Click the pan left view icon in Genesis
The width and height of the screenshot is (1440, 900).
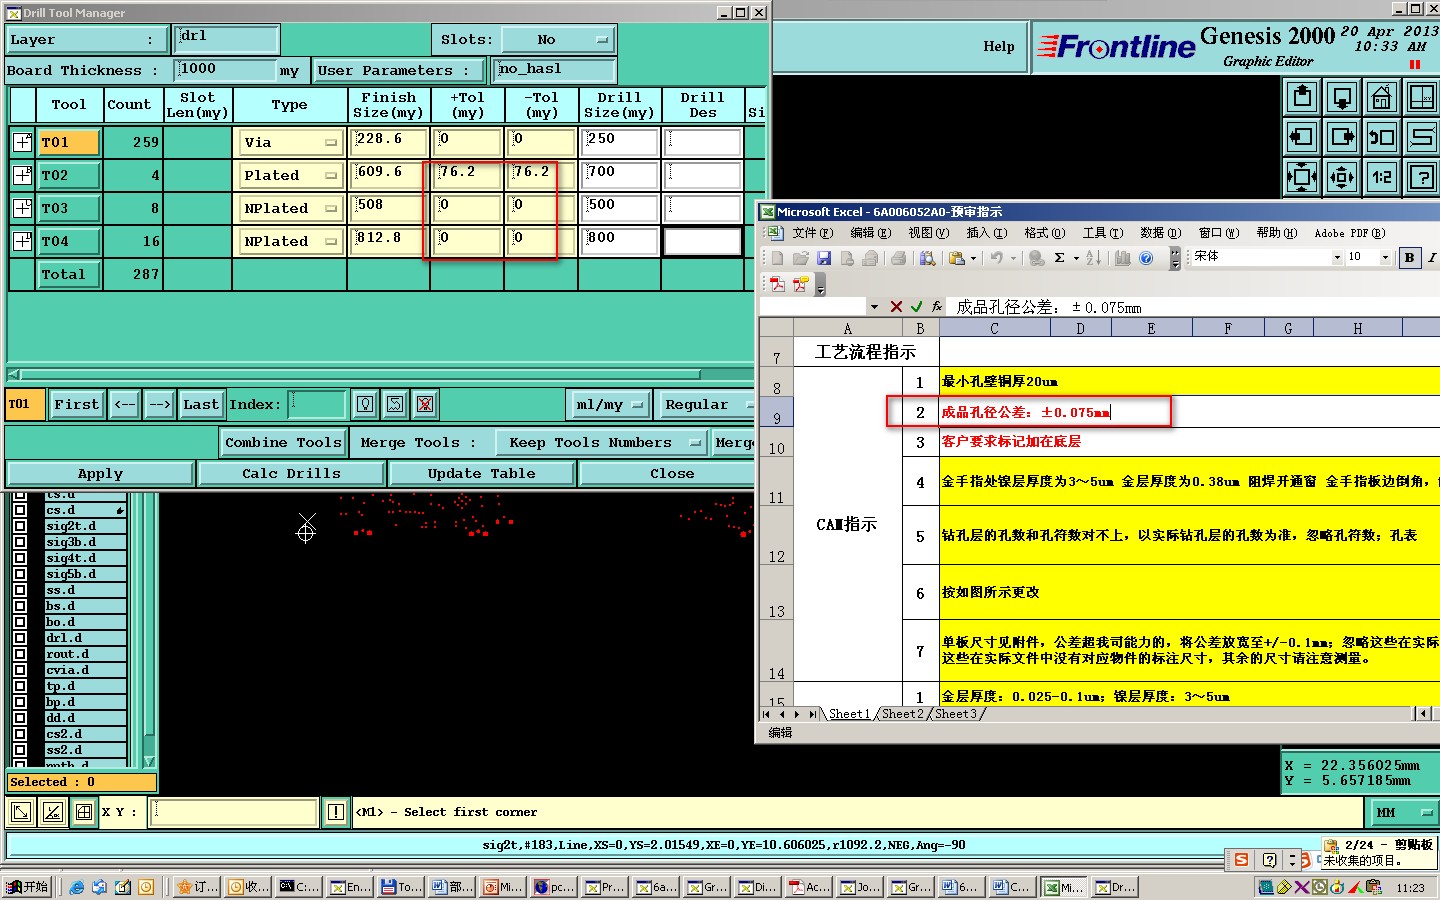coord(1302,137)
